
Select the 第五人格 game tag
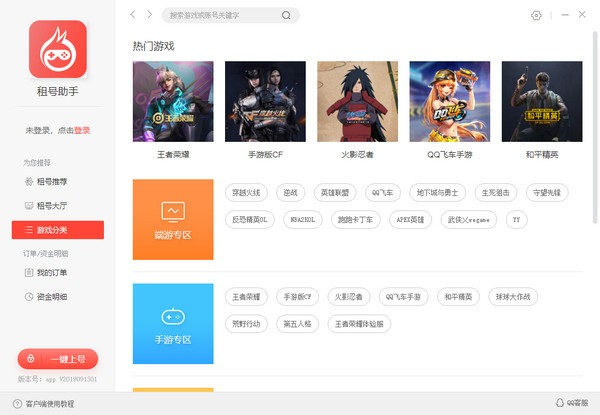coord(297,324)
